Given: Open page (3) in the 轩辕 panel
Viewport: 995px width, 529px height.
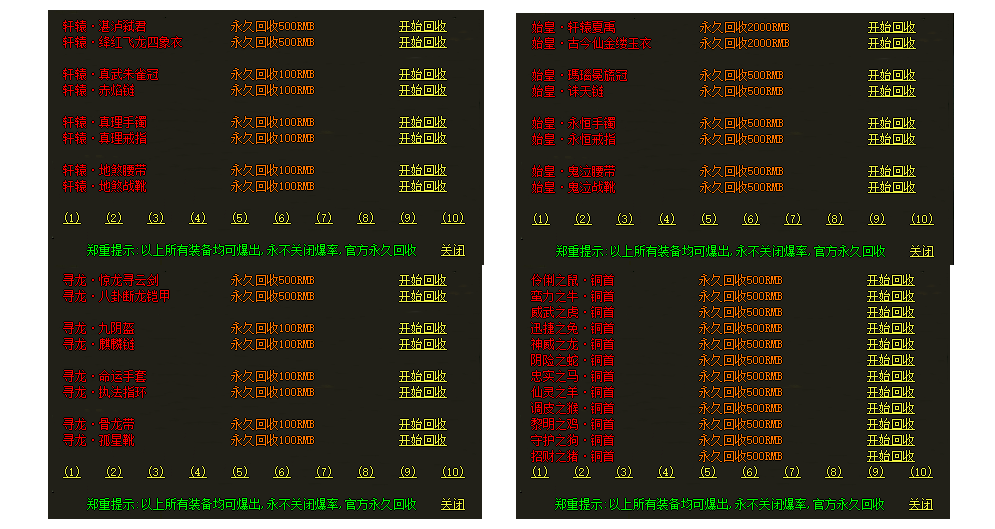Looking at the screenshot, I should [156, 218].
